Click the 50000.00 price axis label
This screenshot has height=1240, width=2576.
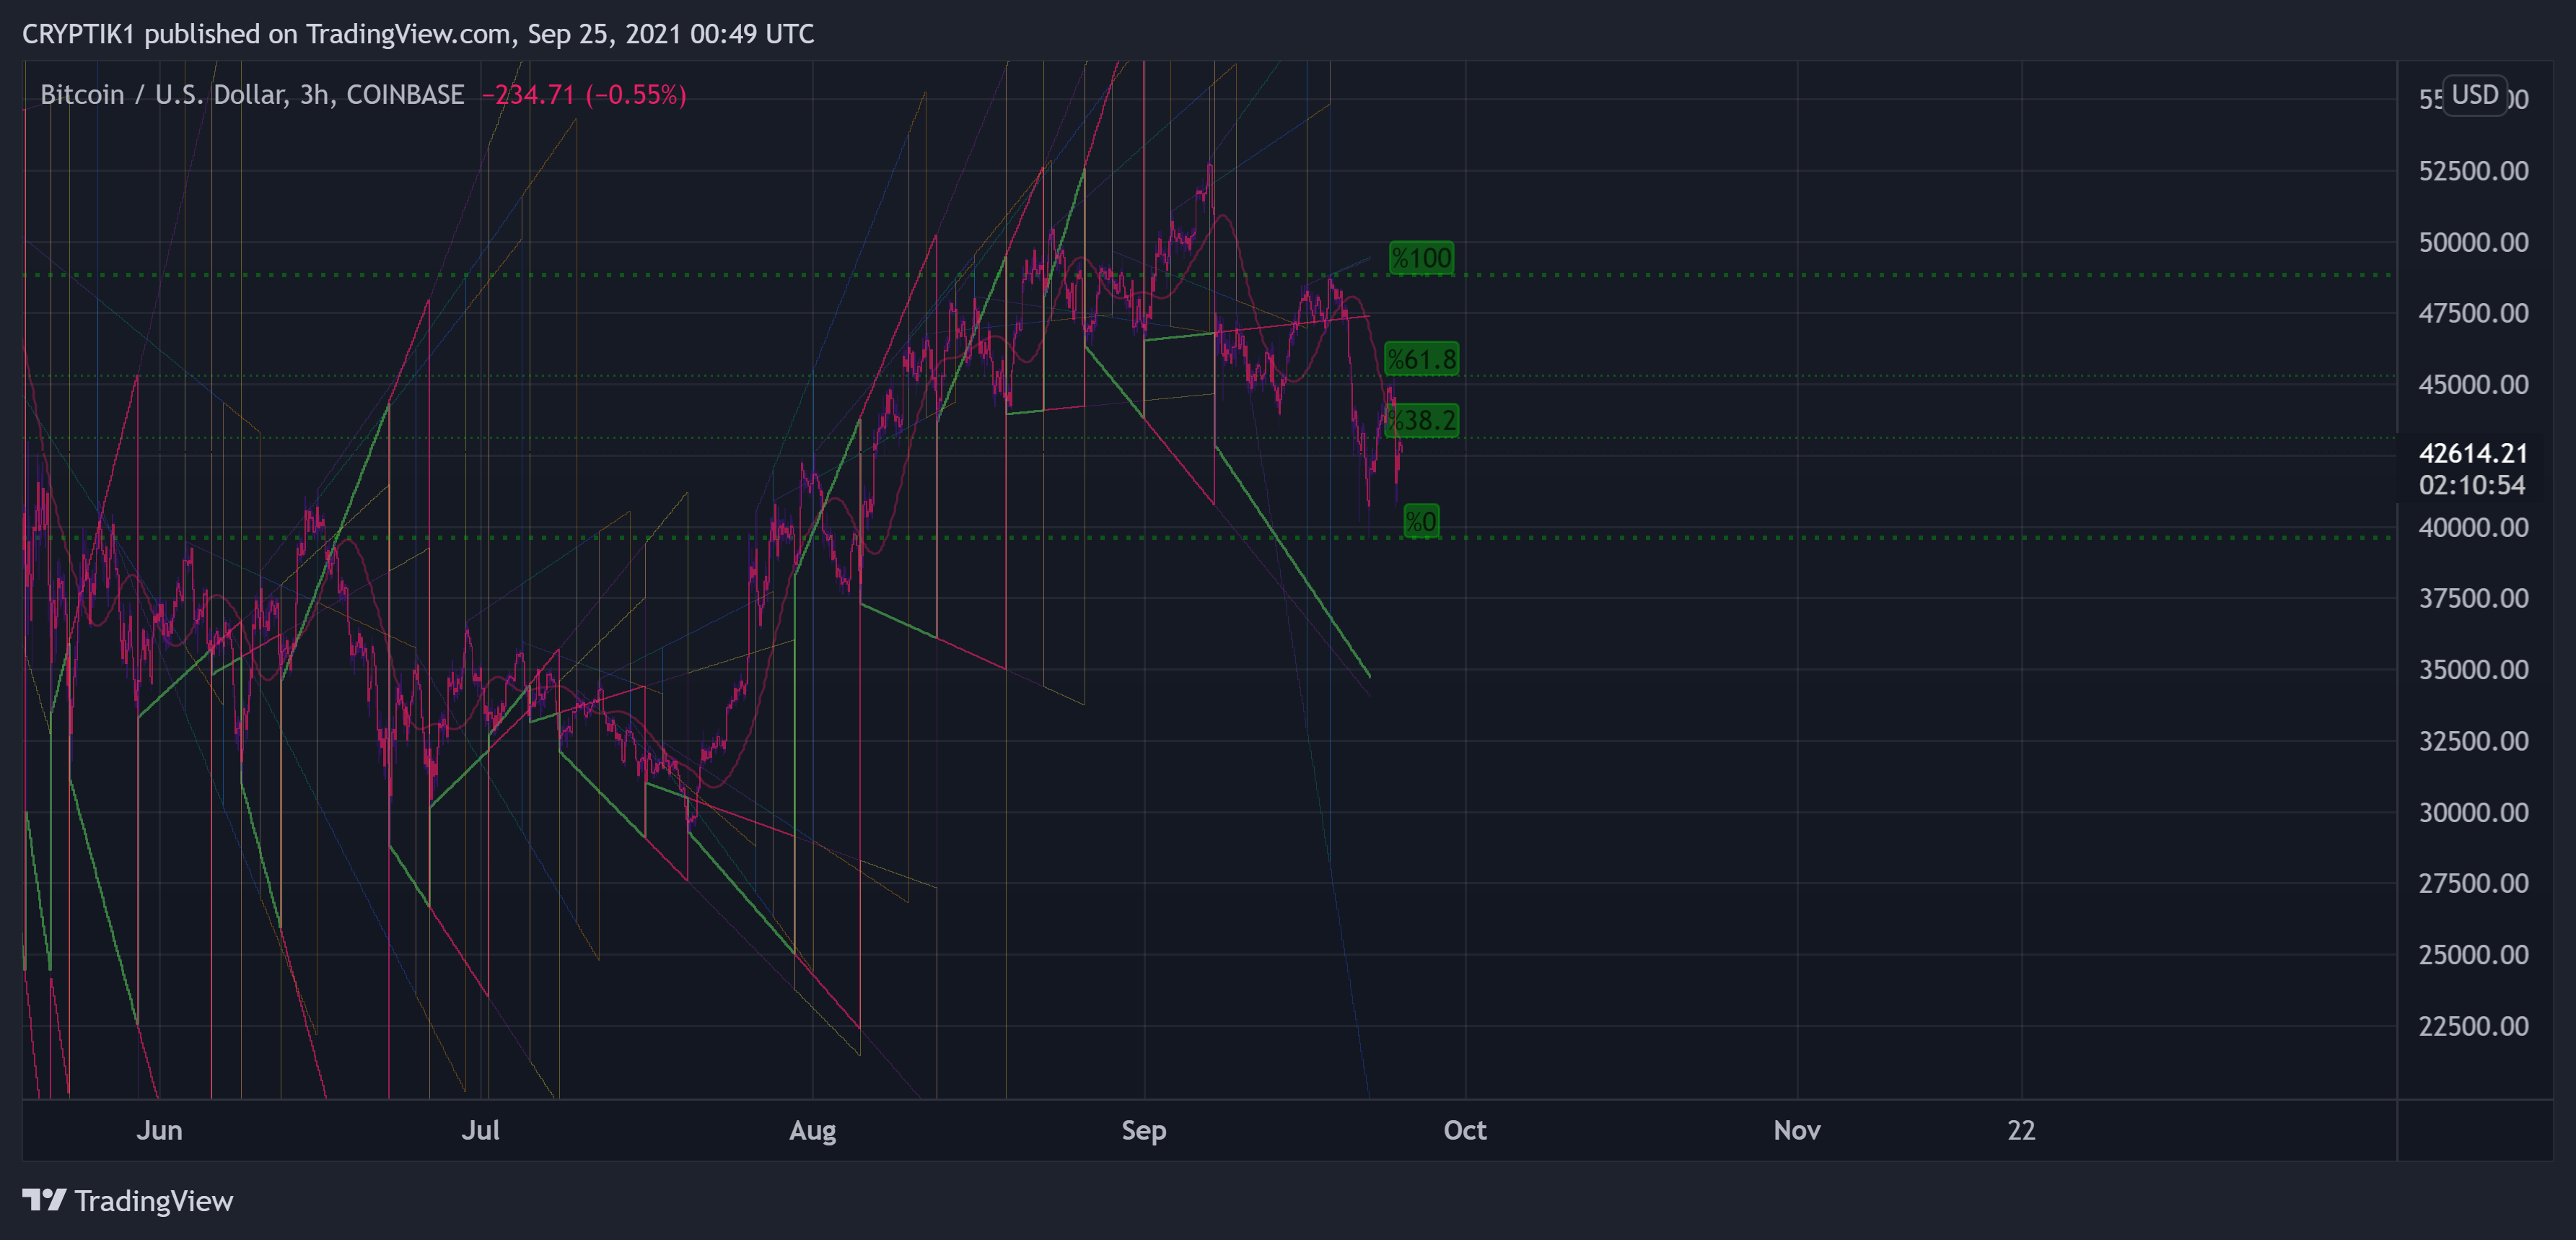point(2473,242)
